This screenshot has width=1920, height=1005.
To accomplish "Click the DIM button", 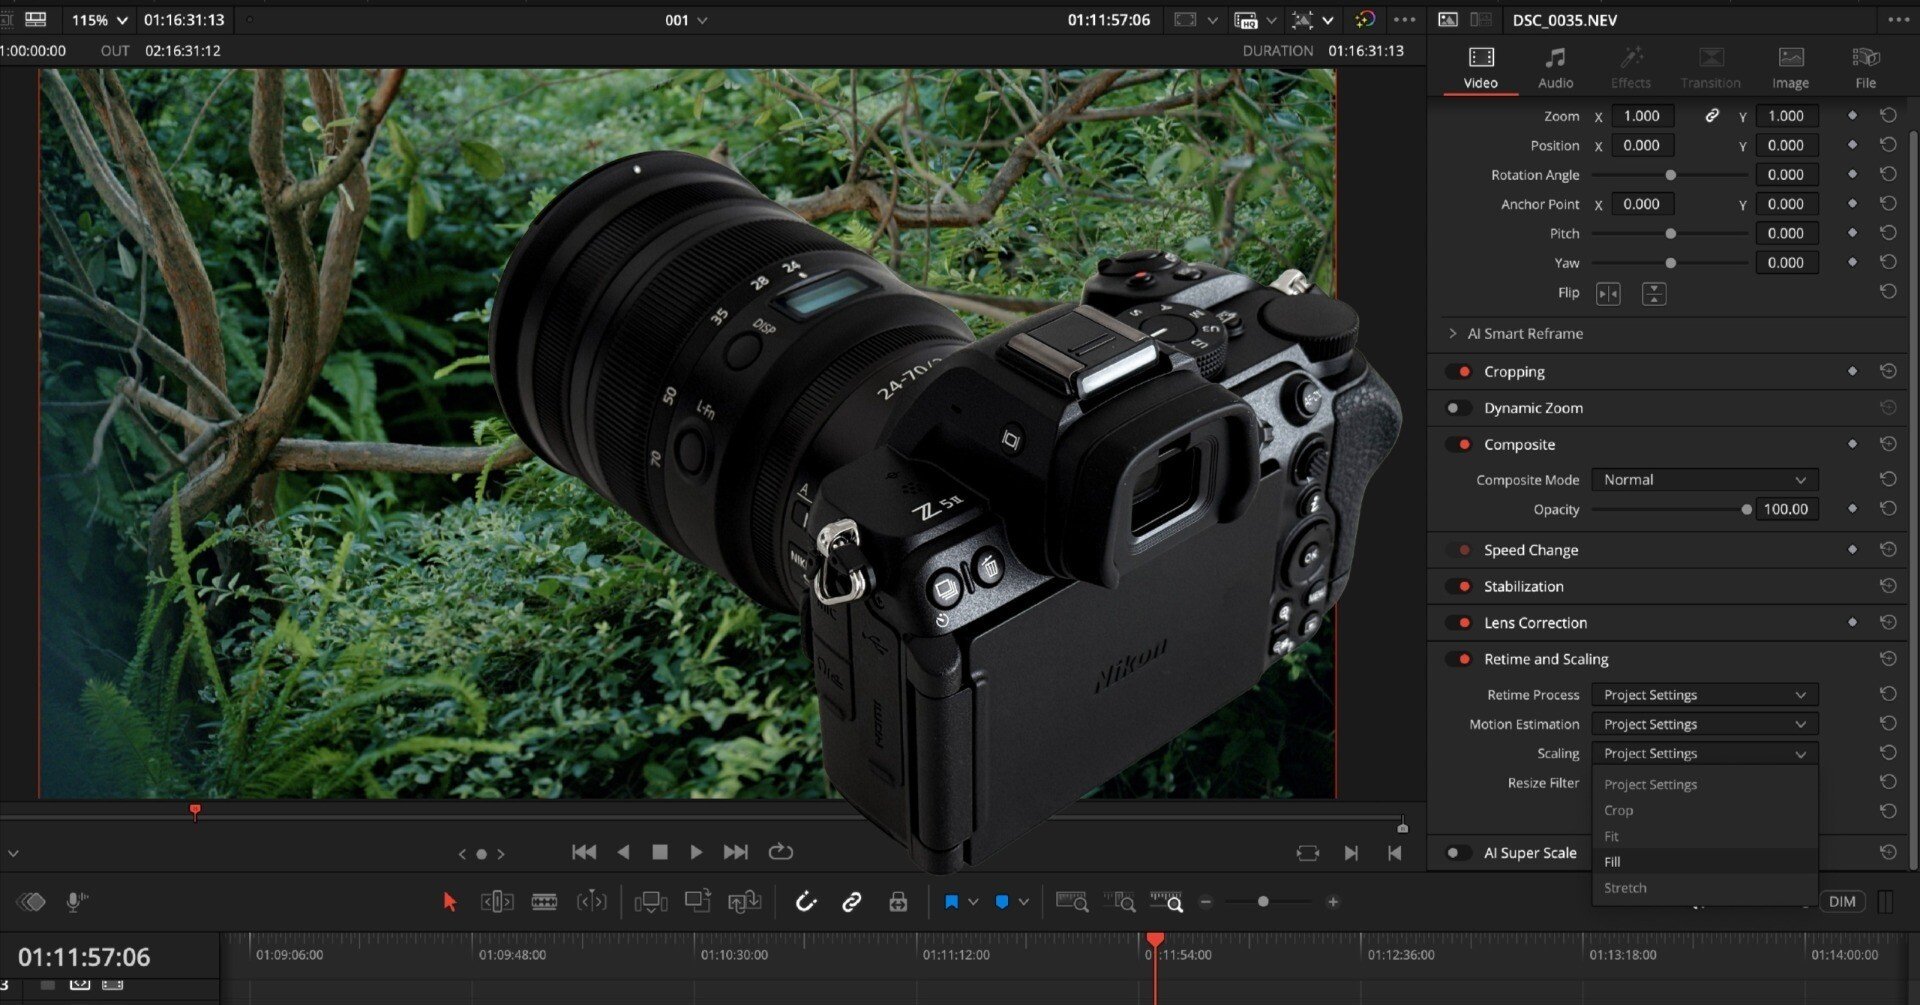I will tap(1842, 902).
